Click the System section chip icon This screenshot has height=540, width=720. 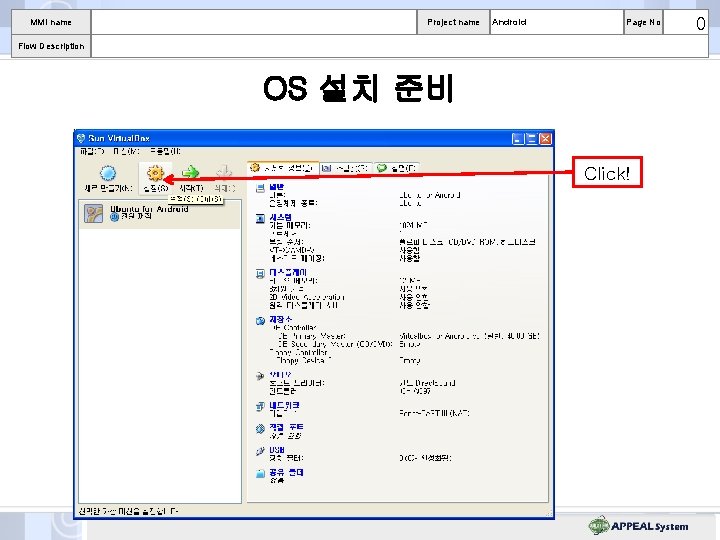260,218
